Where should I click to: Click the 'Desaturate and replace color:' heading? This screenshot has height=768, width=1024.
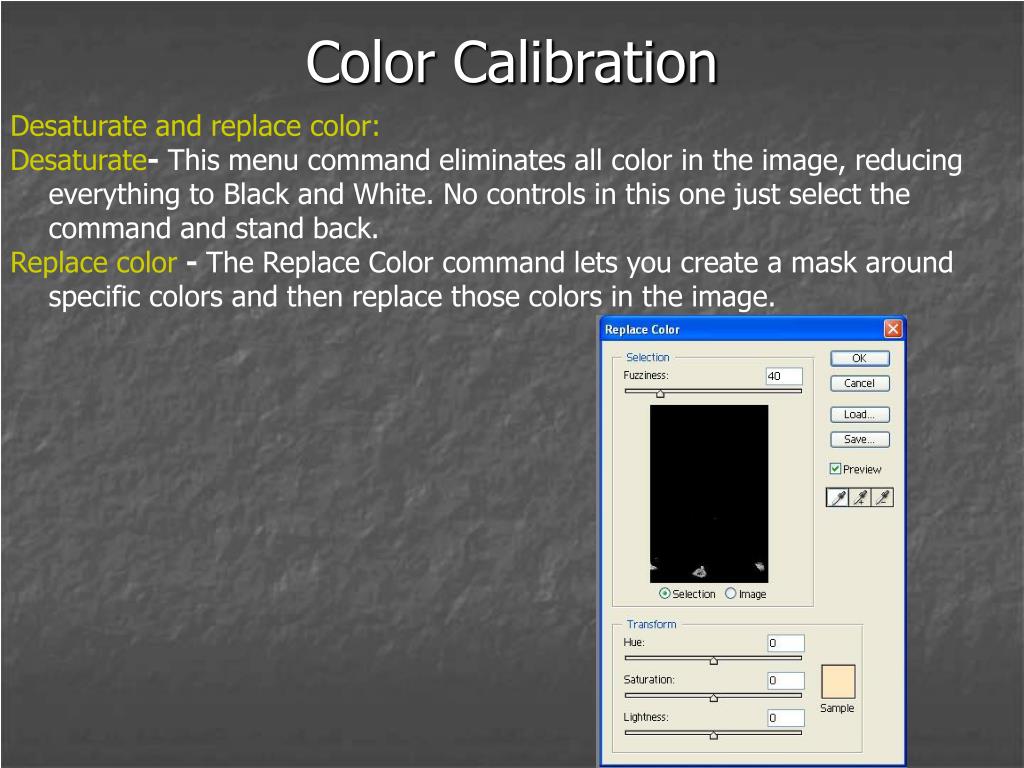pos(195,126)
